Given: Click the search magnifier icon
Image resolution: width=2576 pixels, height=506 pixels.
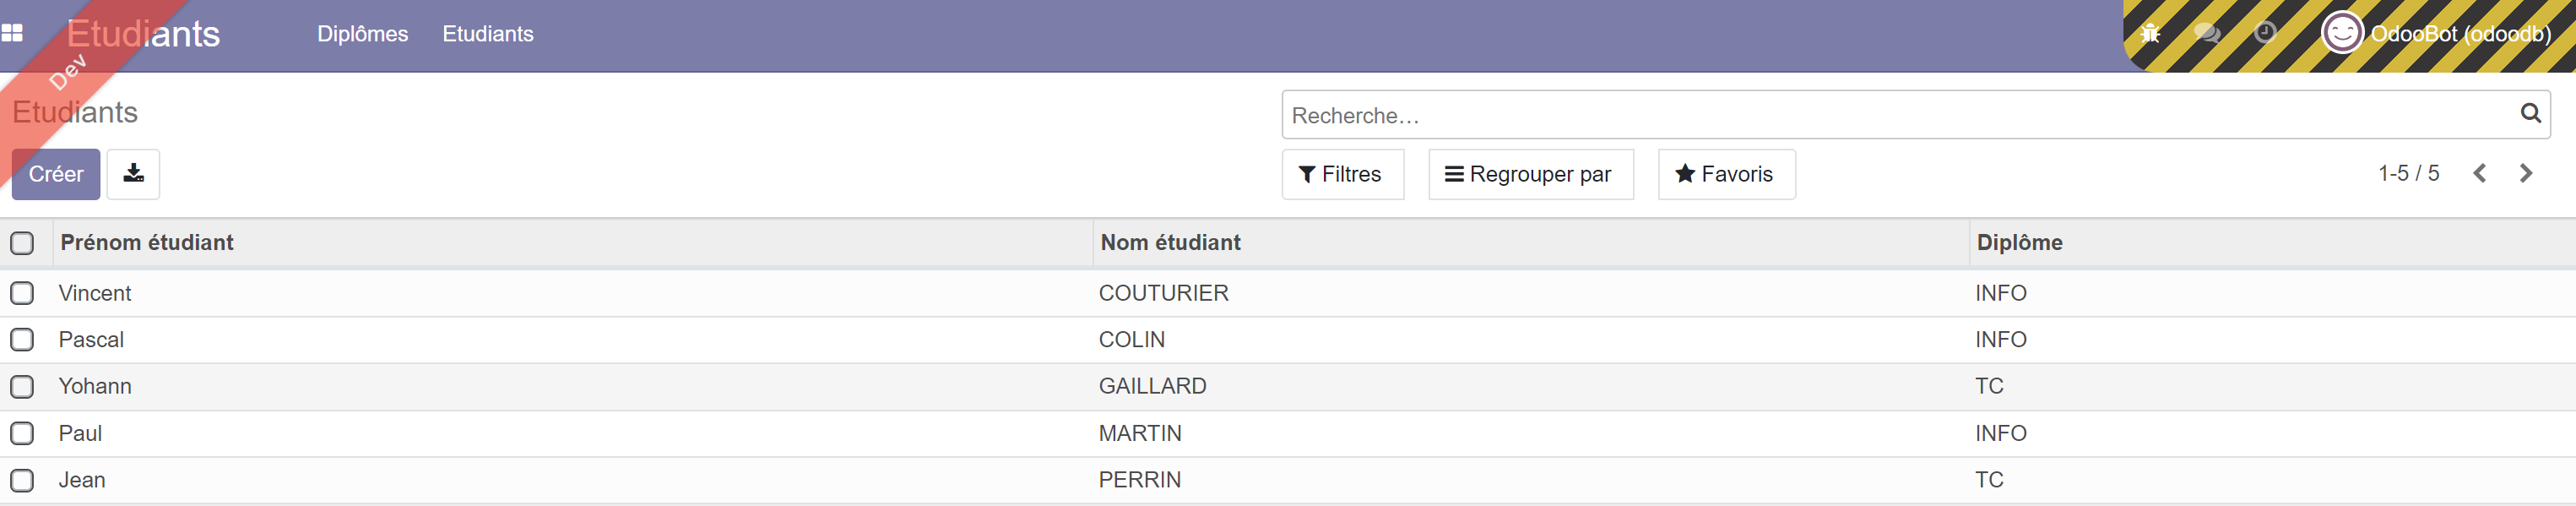Looking at the screenshot, I should pos(2530,114).
